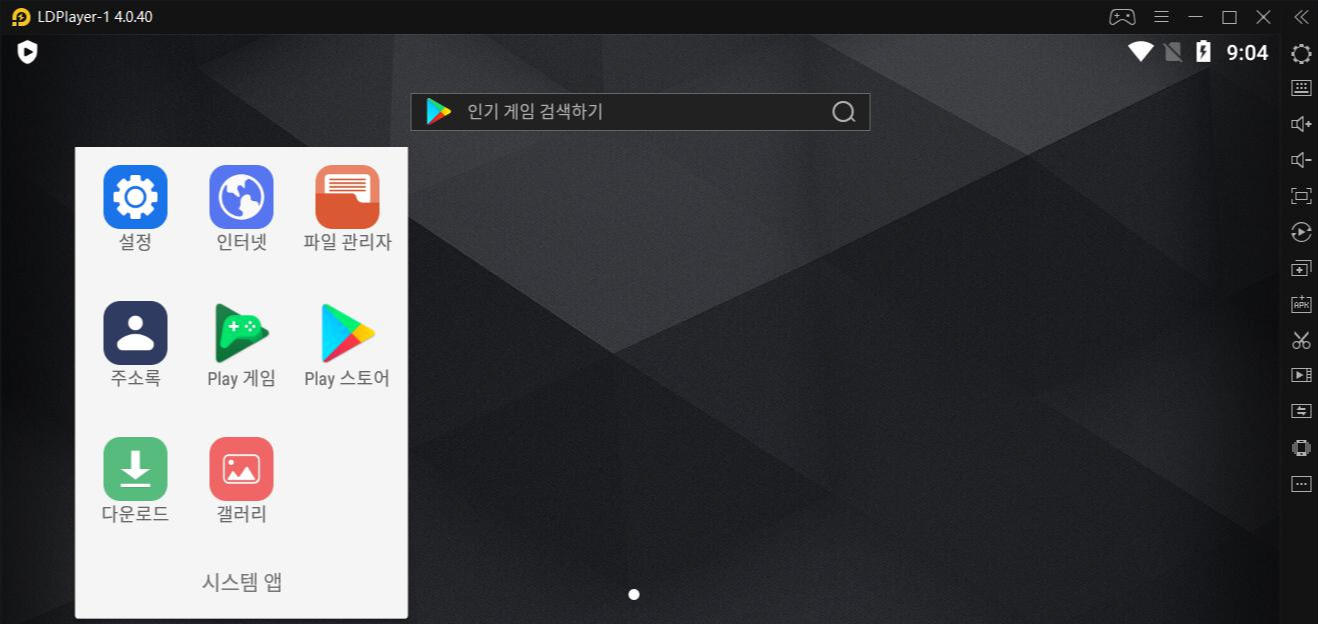Open the multi-instance add window icon
The width and height of the screenshot is (1318, 624).
point(1301,268)
